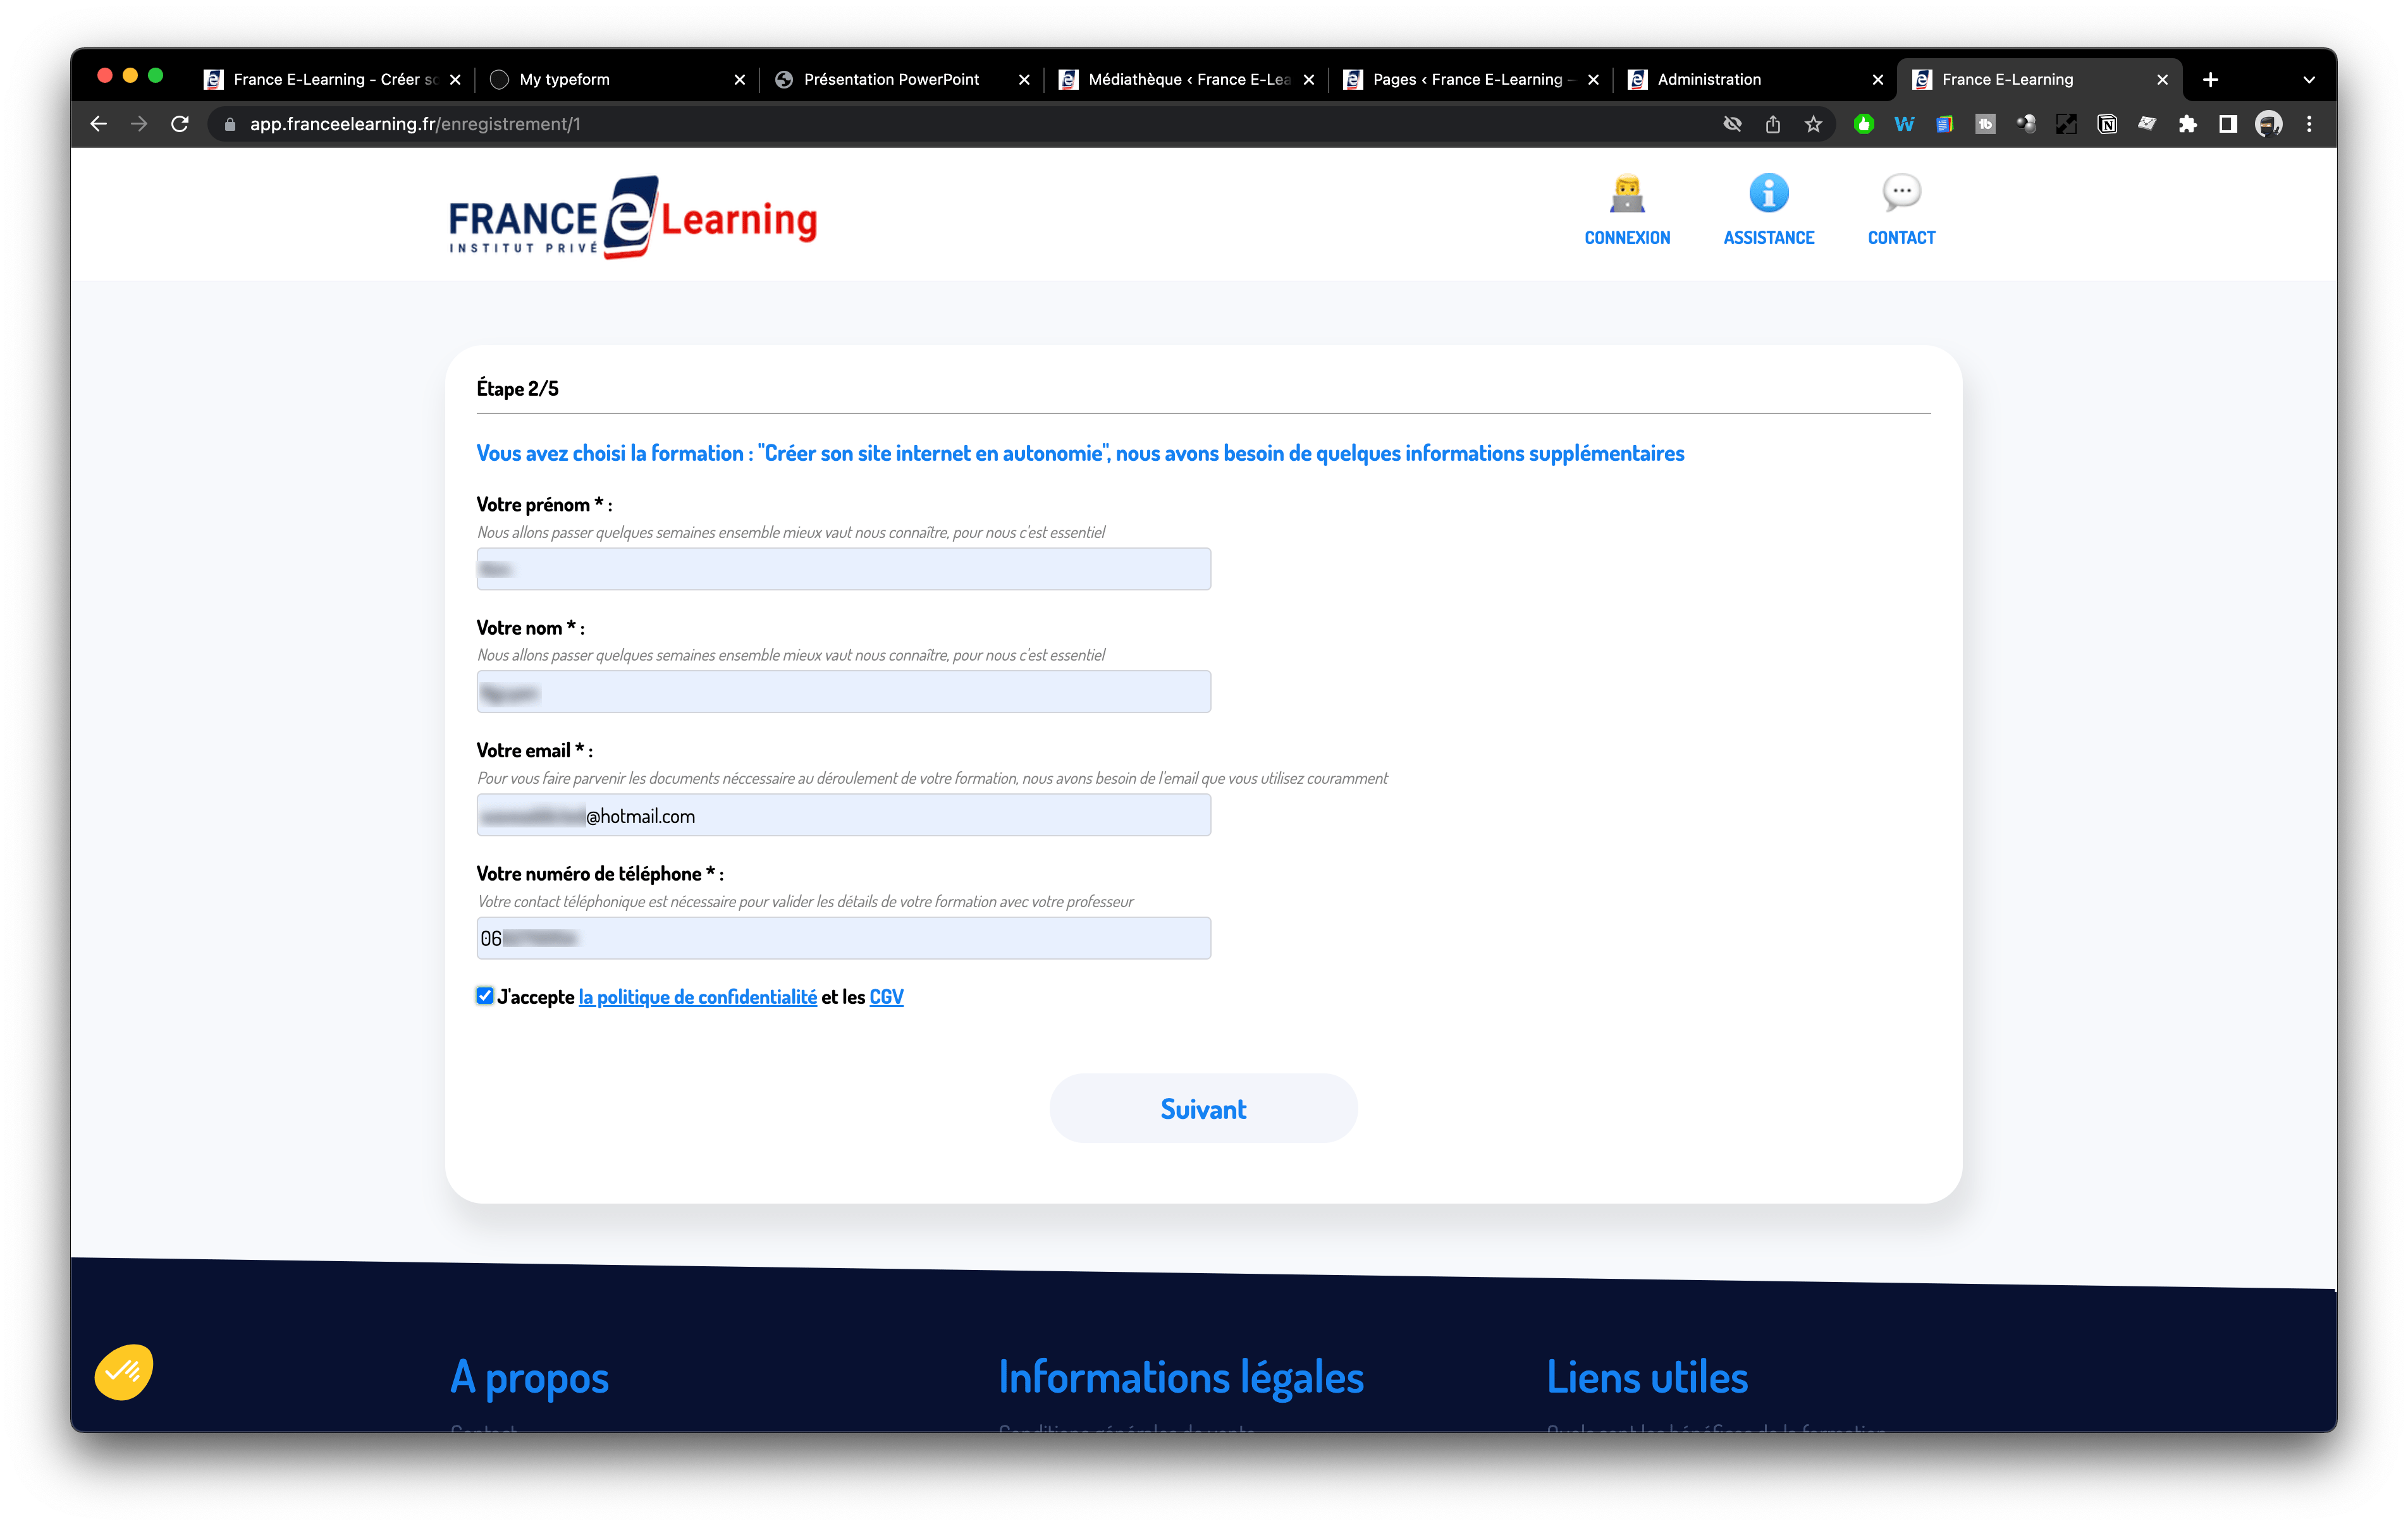Click the CONTACT speech bubble icon
Screen dimensions: 2408x1526
[1901, 193]
